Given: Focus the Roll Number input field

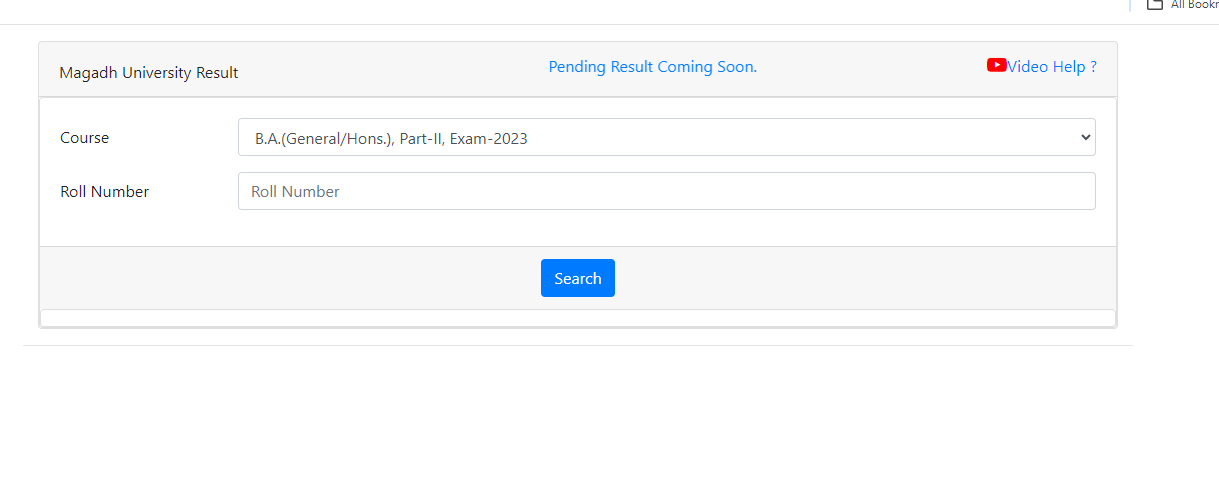Looking at the screenshot, I should point(666,191).
